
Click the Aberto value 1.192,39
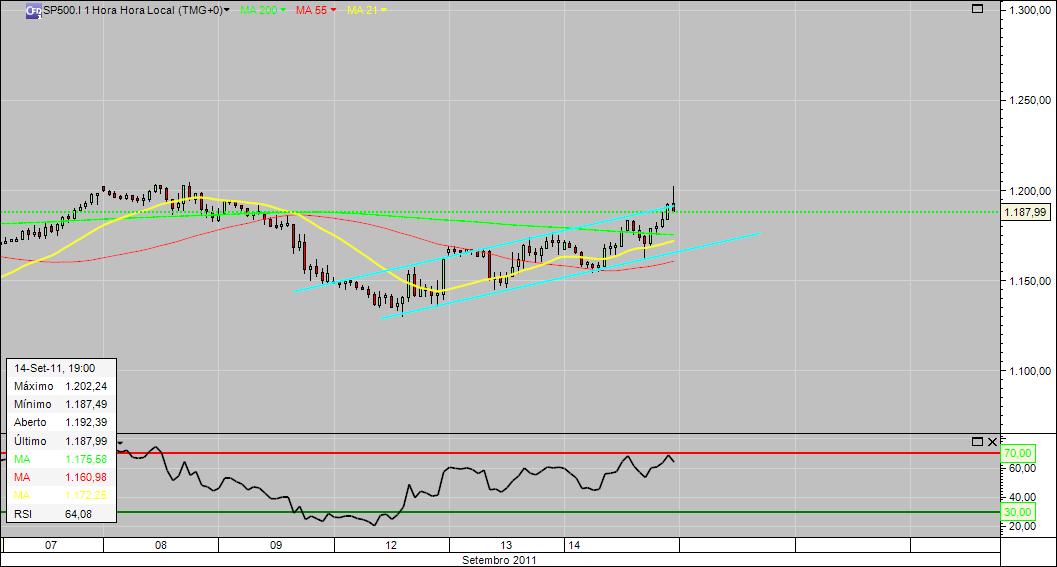point(86,422)
